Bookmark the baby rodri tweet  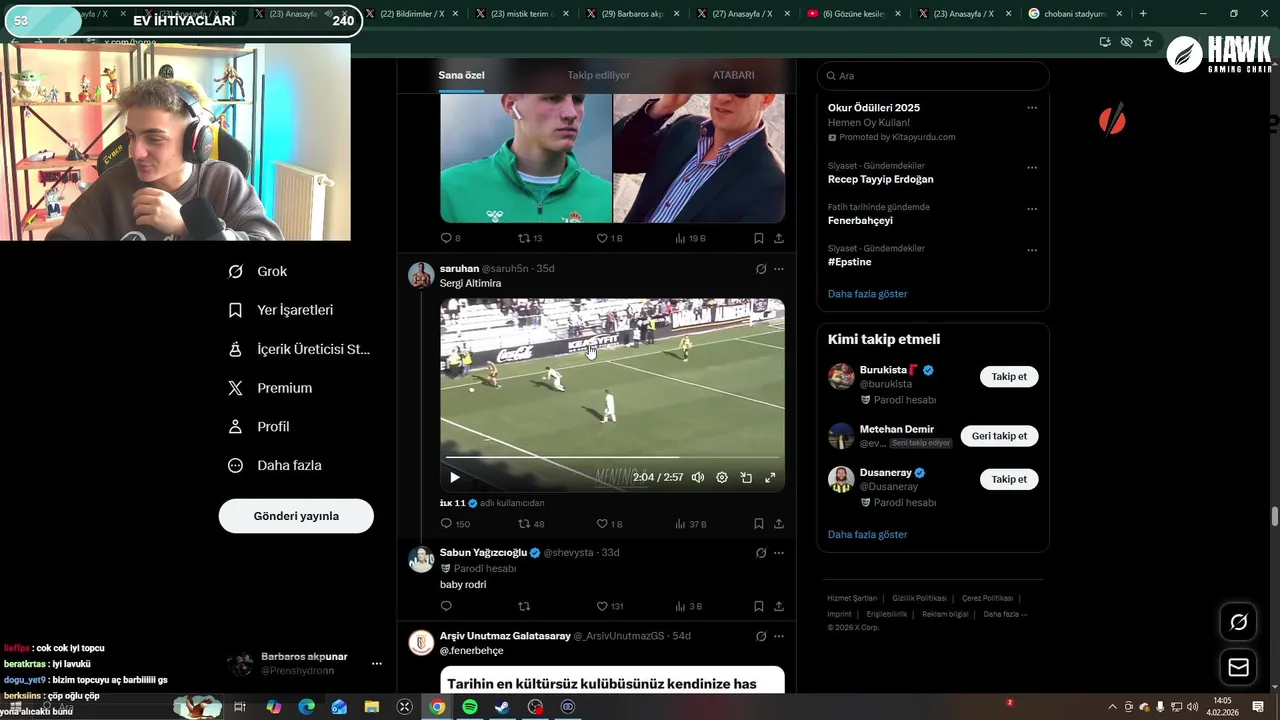point(758,606)
